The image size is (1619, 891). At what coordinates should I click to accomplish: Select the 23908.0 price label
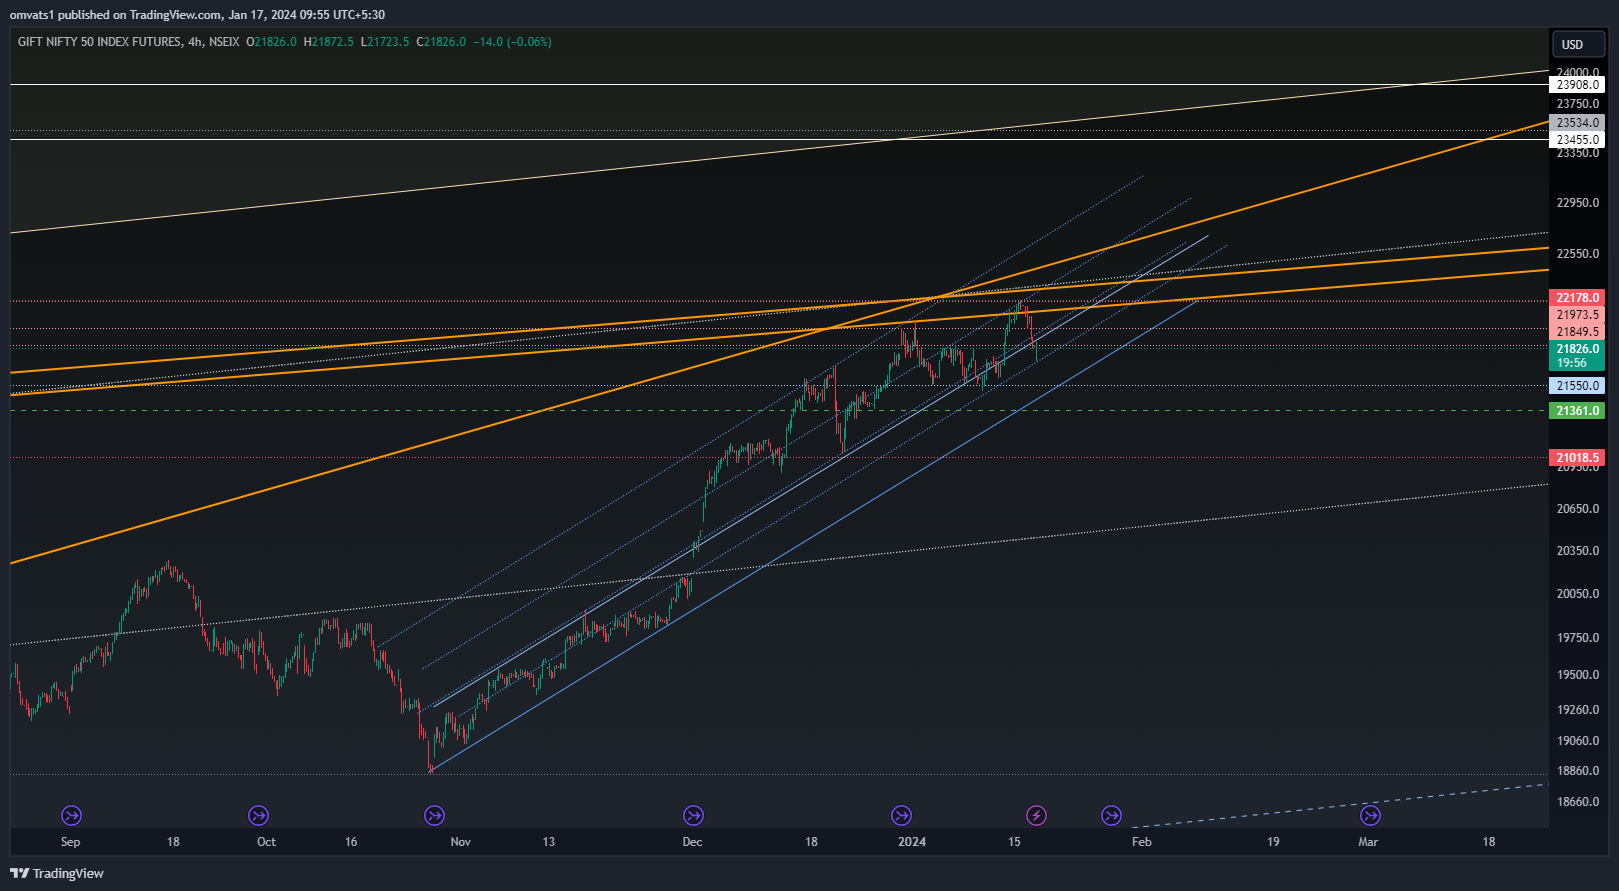click(x=1578, y=85)
